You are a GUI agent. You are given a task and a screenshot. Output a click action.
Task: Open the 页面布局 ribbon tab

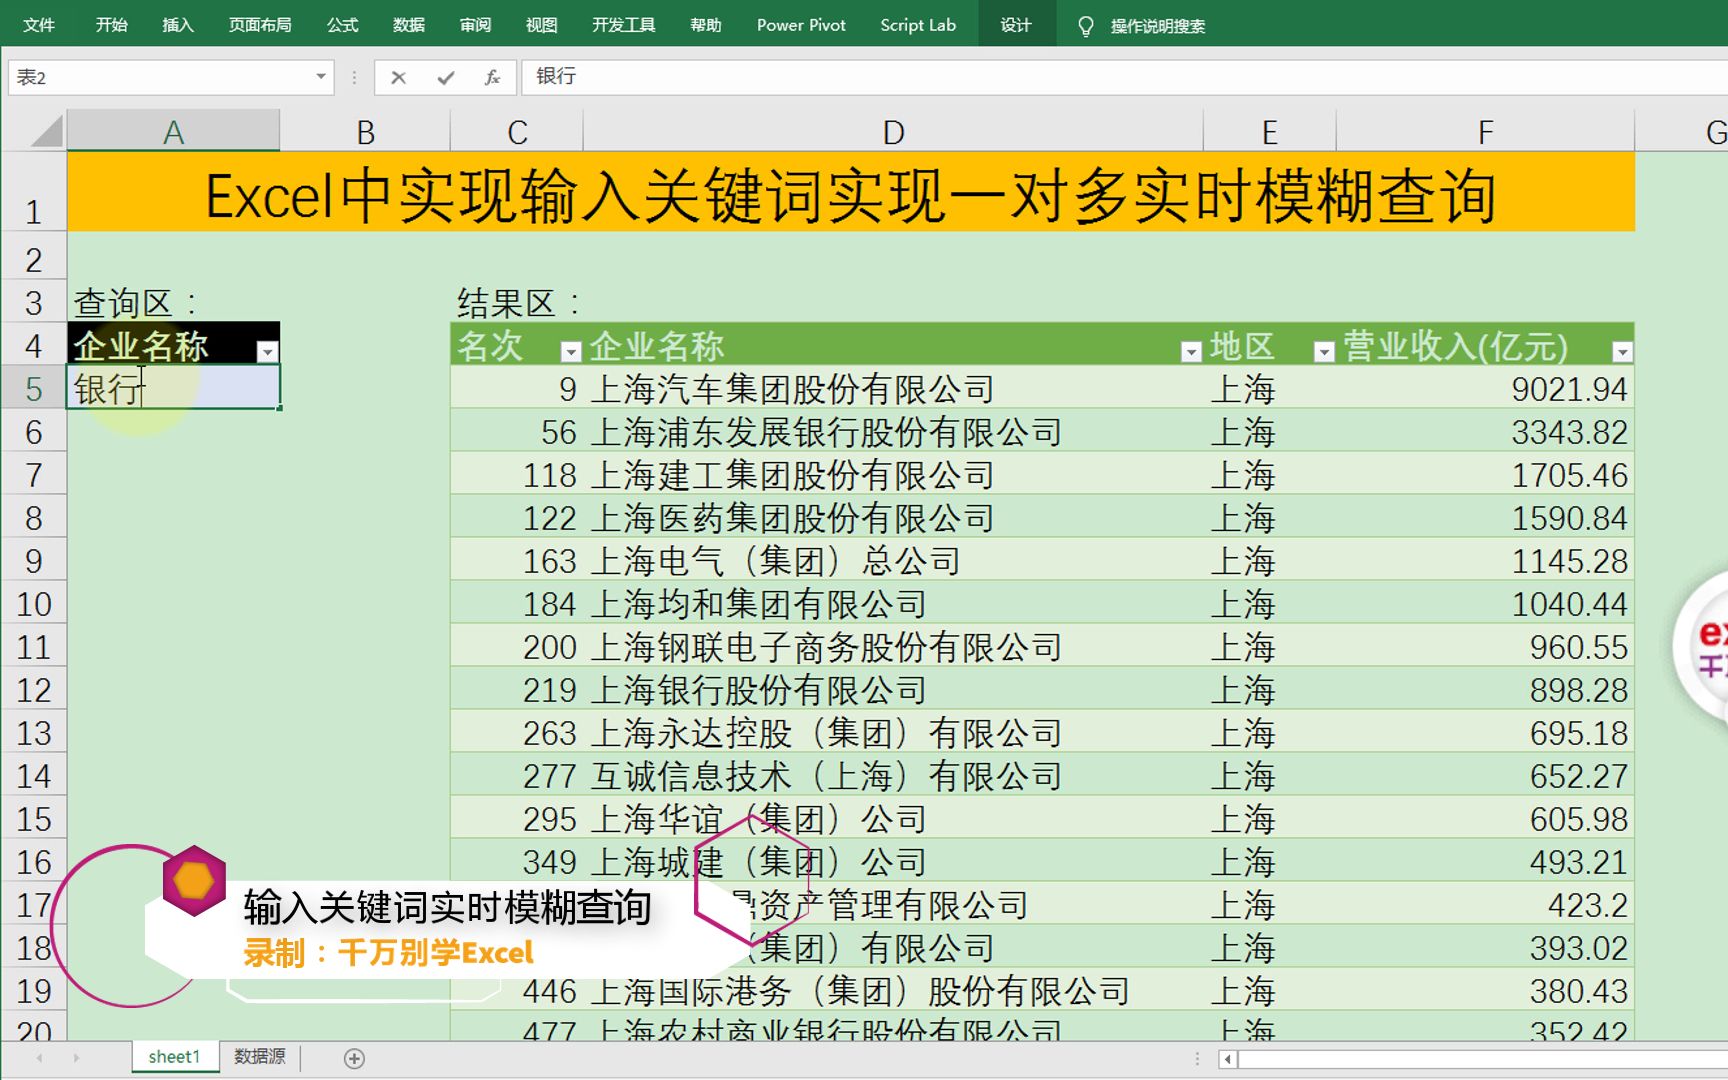click(x=260, y=25)
